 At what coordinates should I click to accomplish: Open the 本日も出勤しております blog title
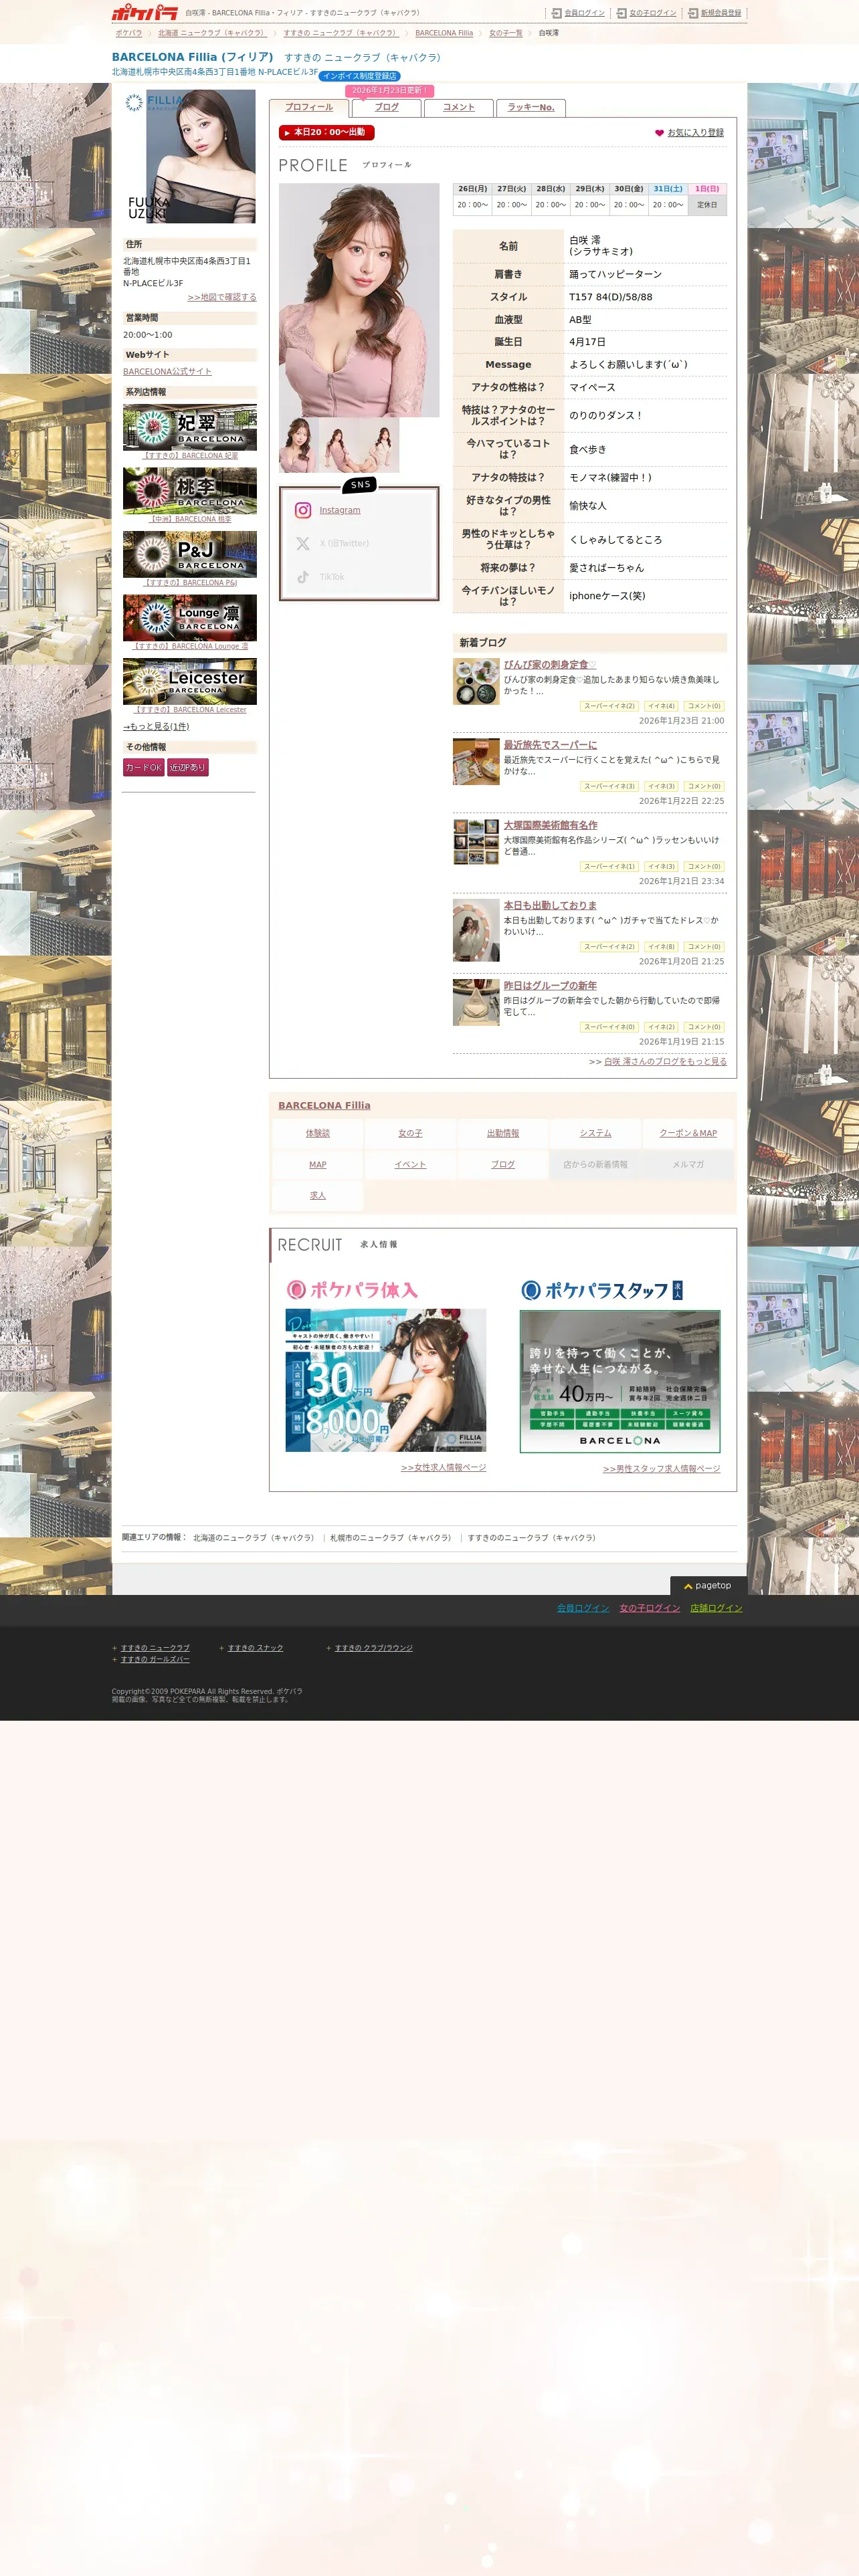tap(550, 906)
